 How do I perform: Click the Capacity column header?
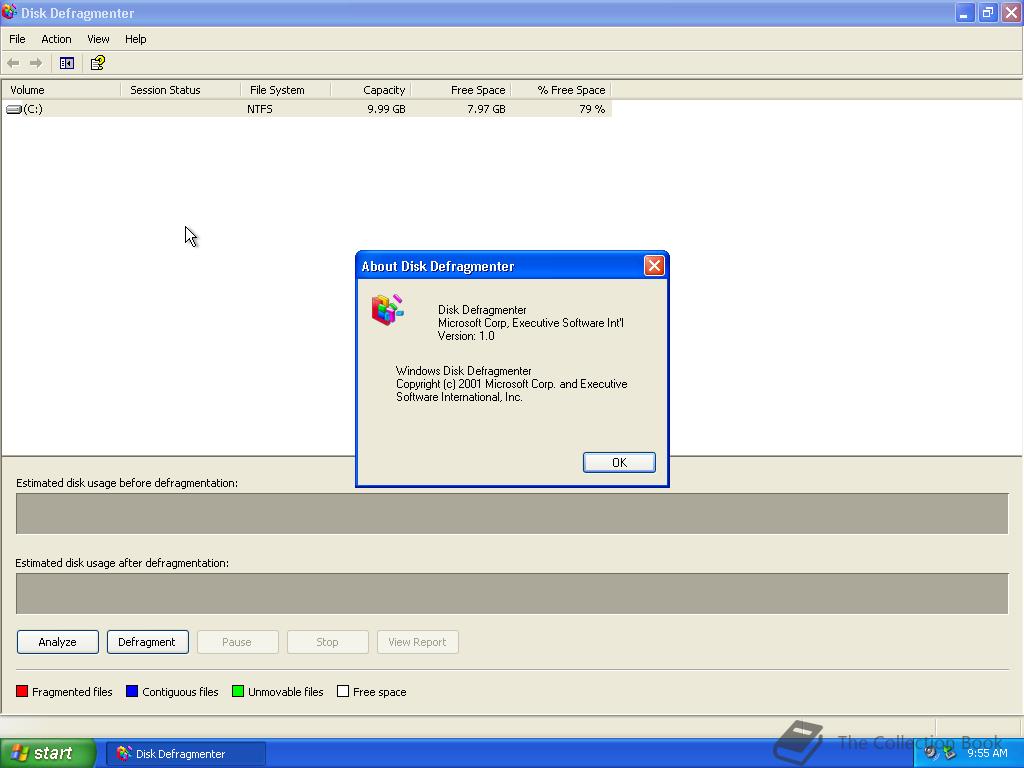370,90
